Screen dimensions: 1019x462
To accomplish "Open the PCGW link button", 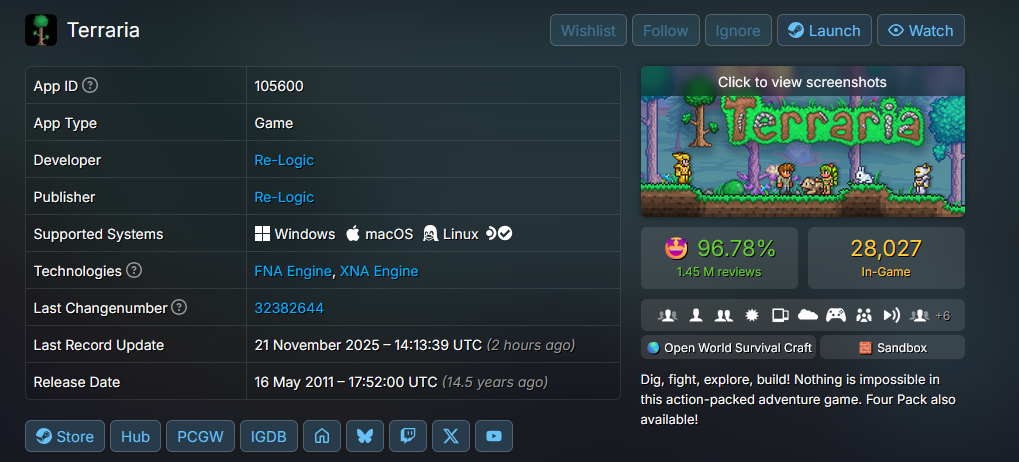I will [x=200, y=436].
